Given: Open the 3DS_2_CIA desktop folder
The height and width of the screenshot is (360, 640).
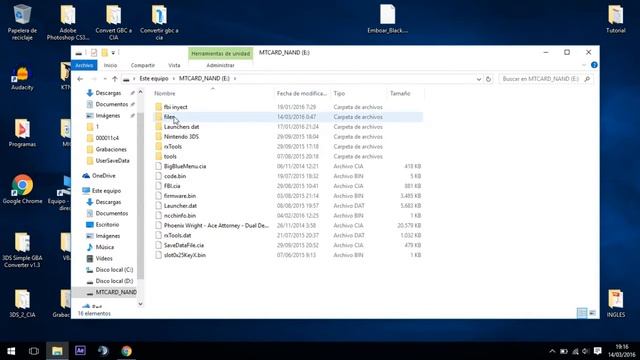Looking at the screenshot, I should 22,303.
